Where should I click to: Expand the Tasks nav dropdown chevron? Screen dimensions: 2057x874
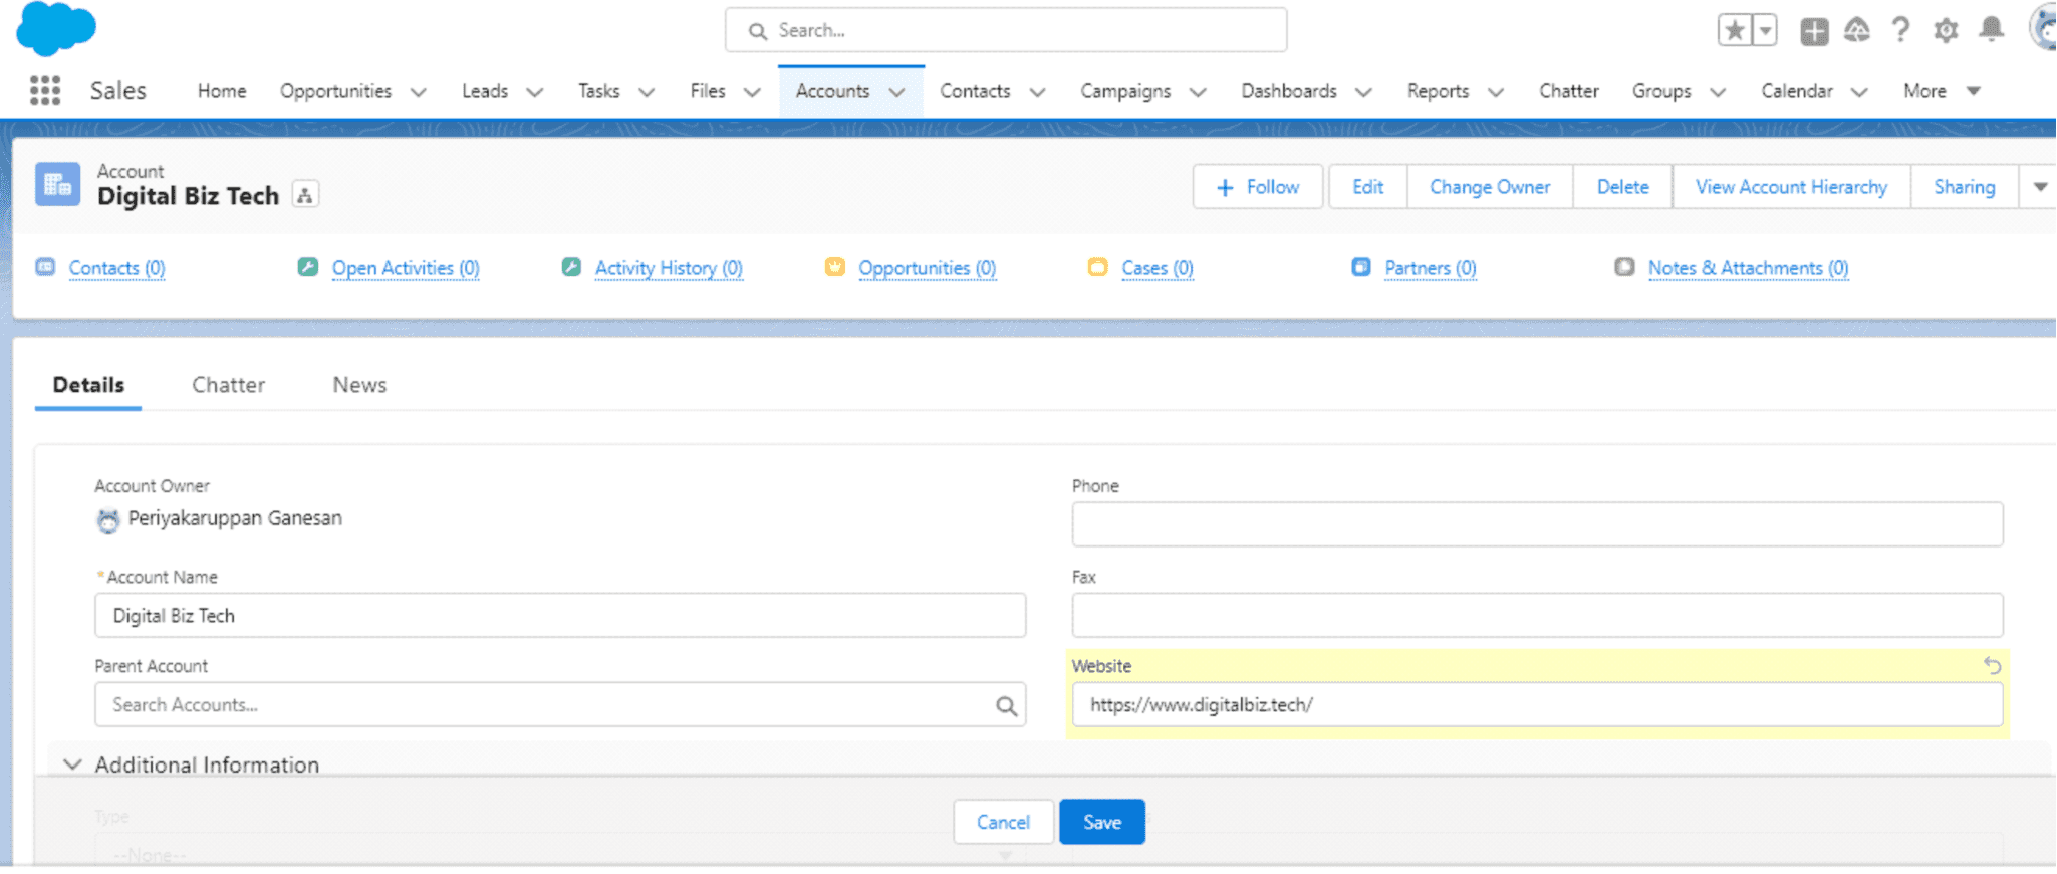point(647,92)
